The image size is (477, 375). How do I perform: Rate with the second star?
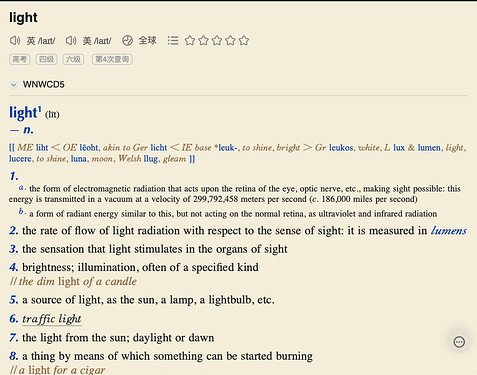point(203,41)
